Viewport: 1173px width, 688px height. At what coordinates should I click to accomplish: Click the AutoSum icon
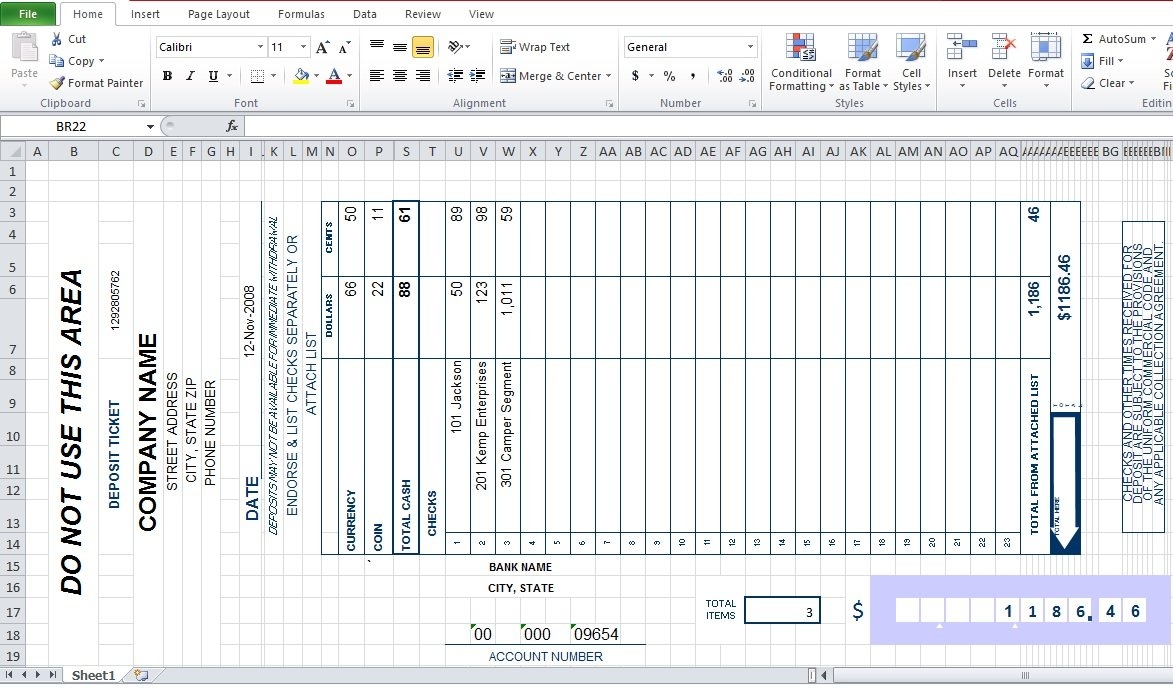click(1089, 39)
